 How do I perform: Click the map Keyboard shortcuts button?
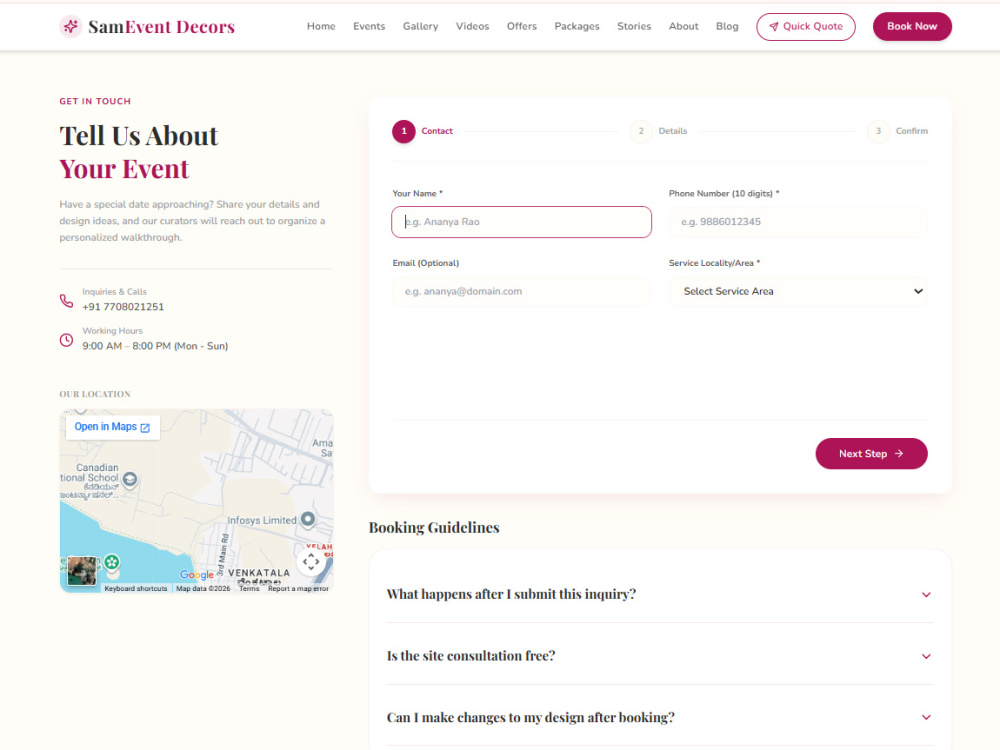136,589
